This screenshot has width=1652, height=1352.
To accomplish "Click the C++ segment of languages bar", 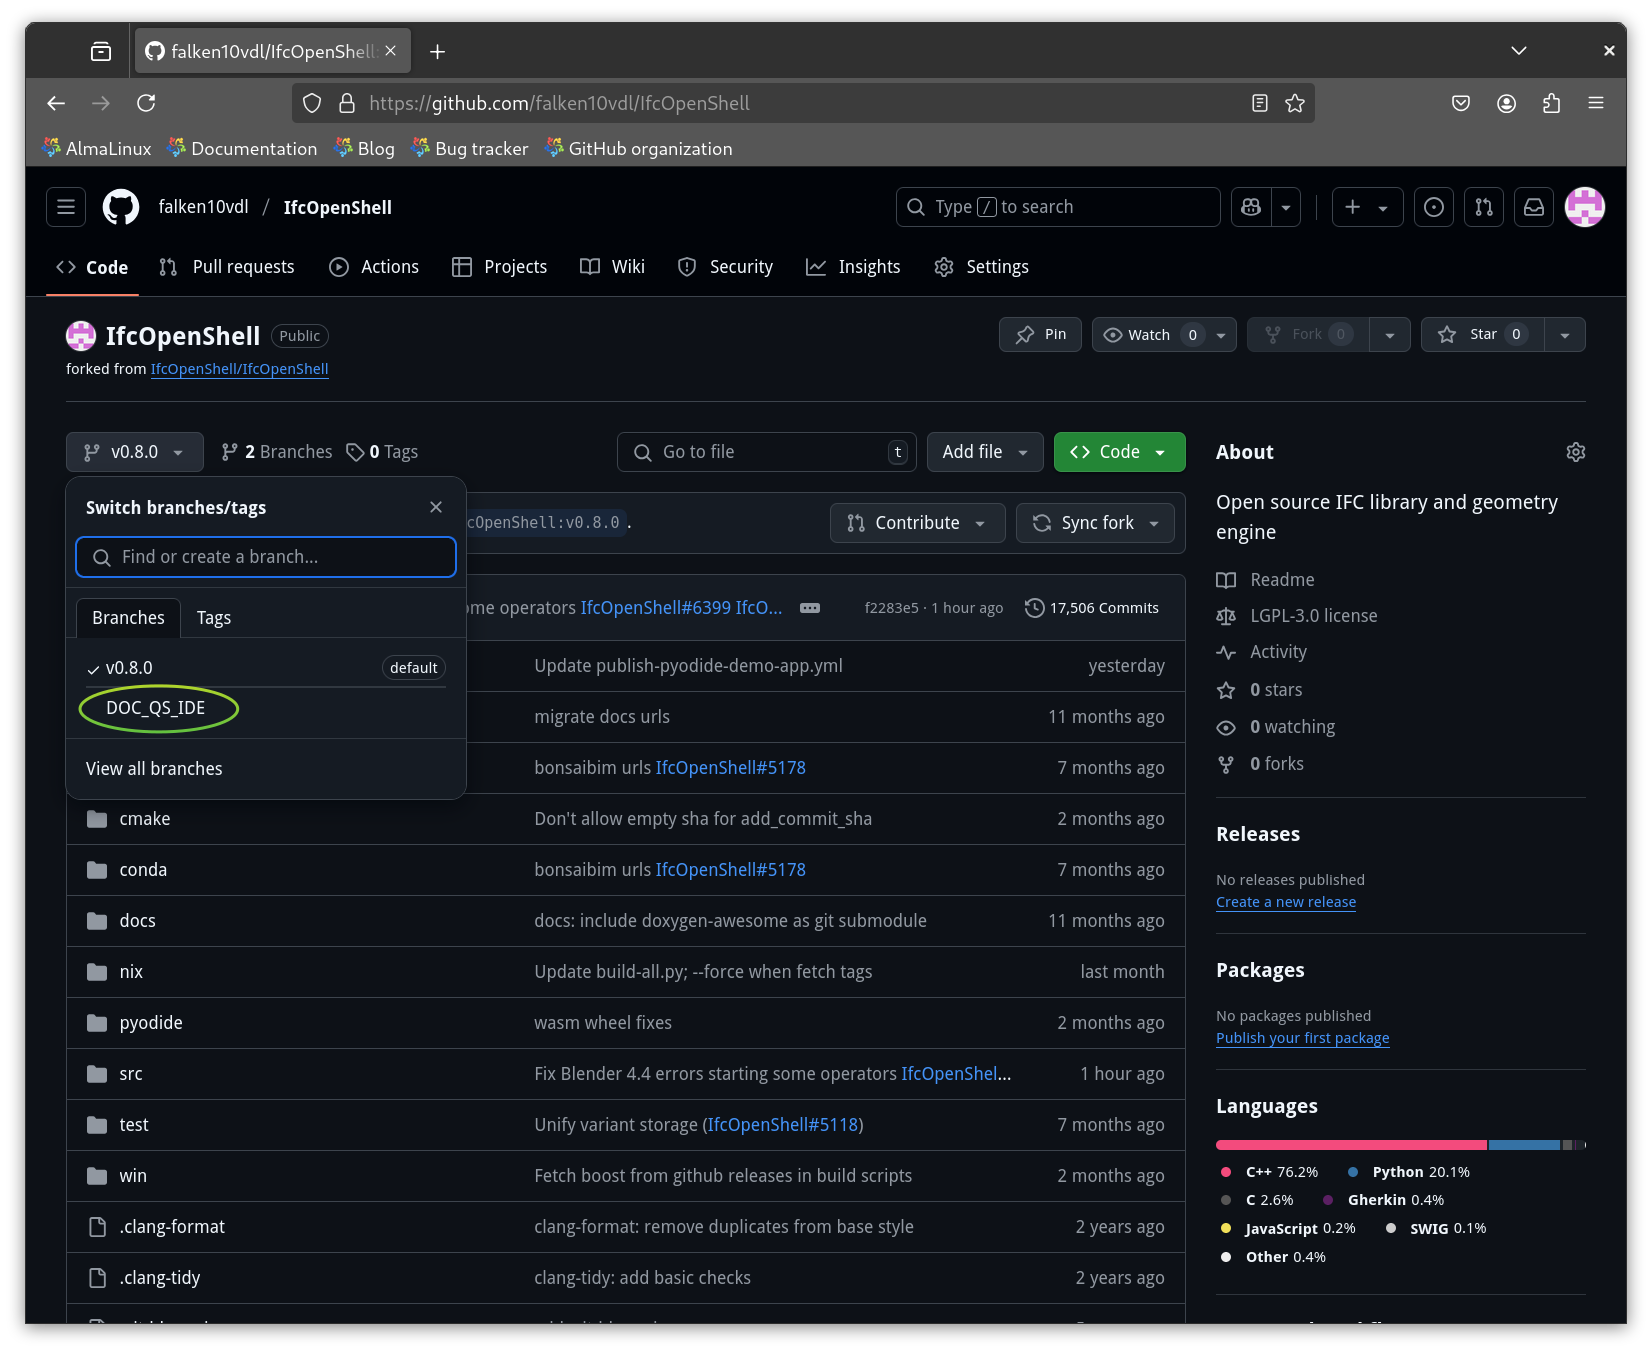I will (x=1351, y=1145).
